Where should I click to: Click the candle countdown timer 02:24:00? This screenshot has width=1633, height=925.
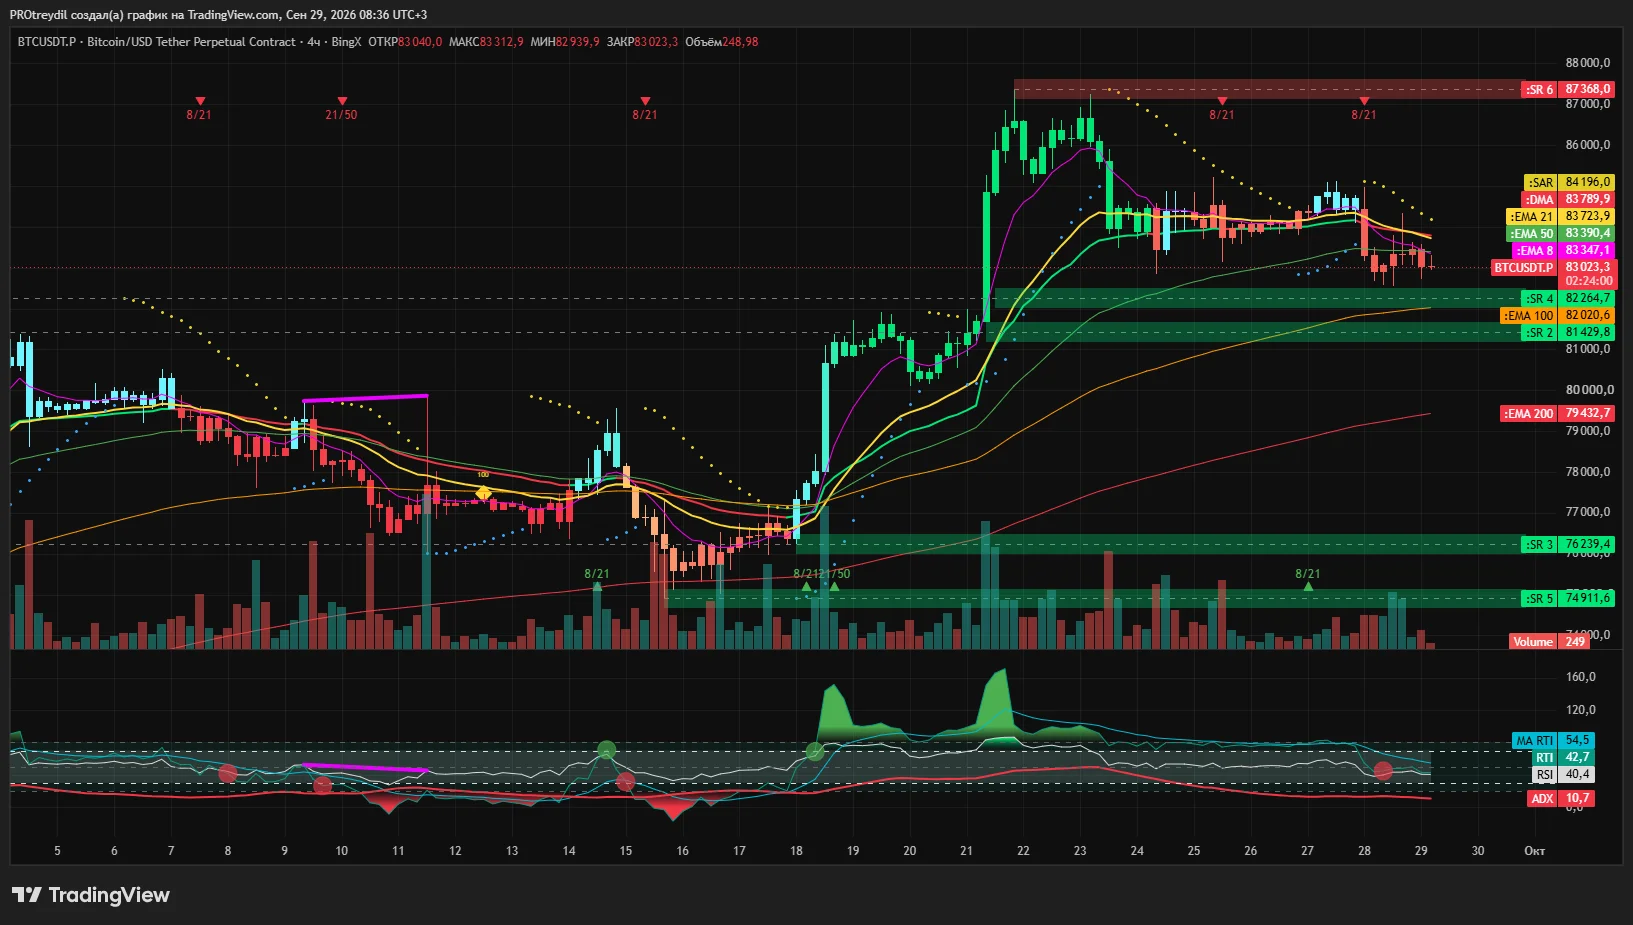[x=1588, y=281]
